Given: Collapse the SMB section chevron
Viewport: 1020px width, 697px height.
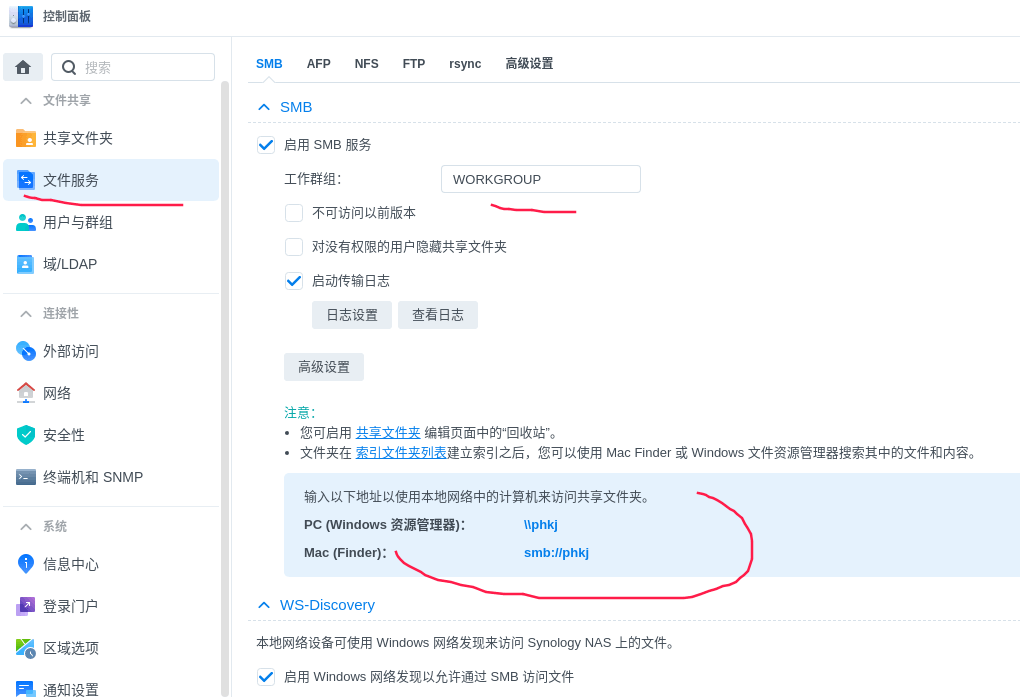Looking at the screenshot, I should pos(264,107).
